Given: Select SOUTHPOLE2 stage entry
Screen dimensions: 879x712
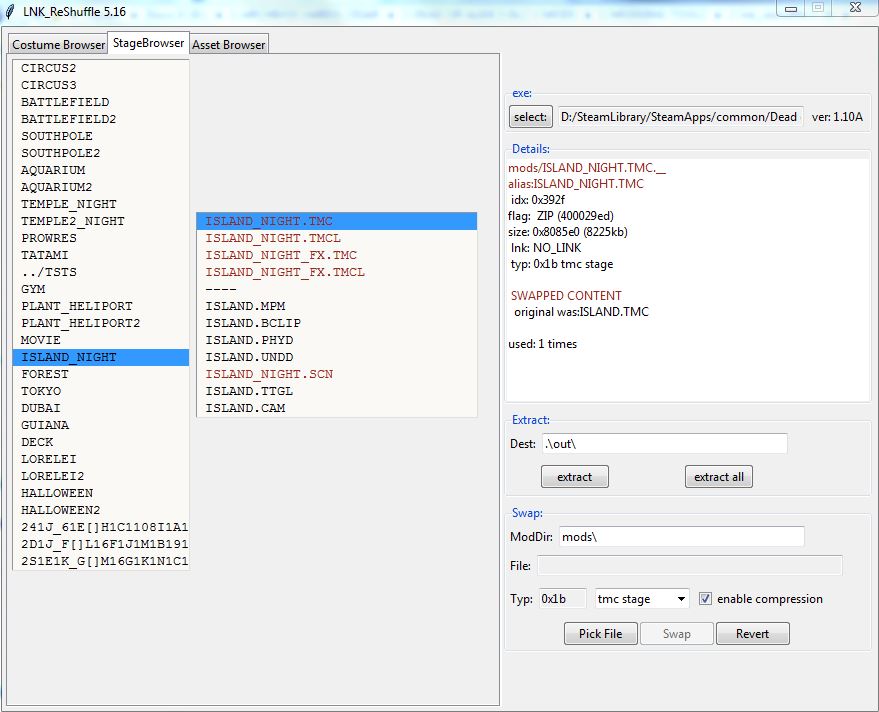Looking at the screenshot, I should [x=101, y=153].
